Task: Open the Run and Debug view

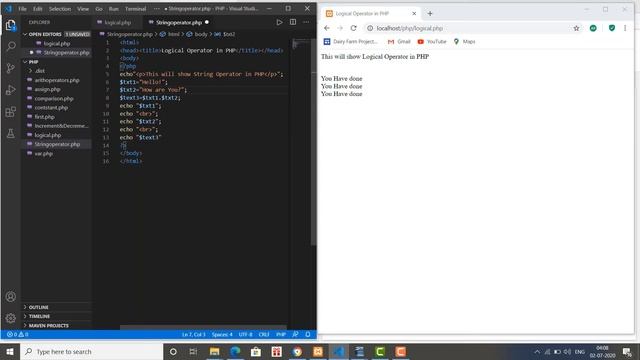Action: pyautogui.click(x=11, y=90)
